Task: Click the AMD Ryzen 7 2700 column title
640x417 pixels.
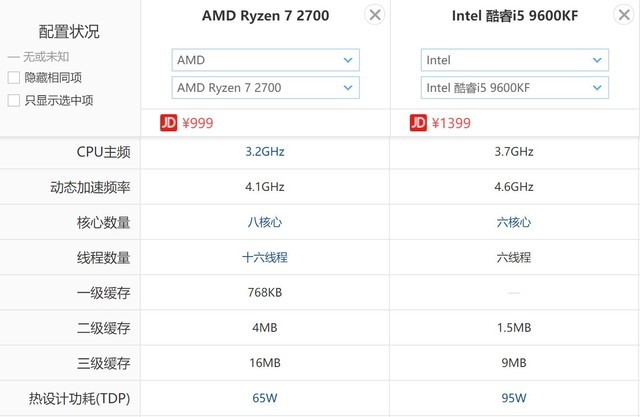Action: 265,16
